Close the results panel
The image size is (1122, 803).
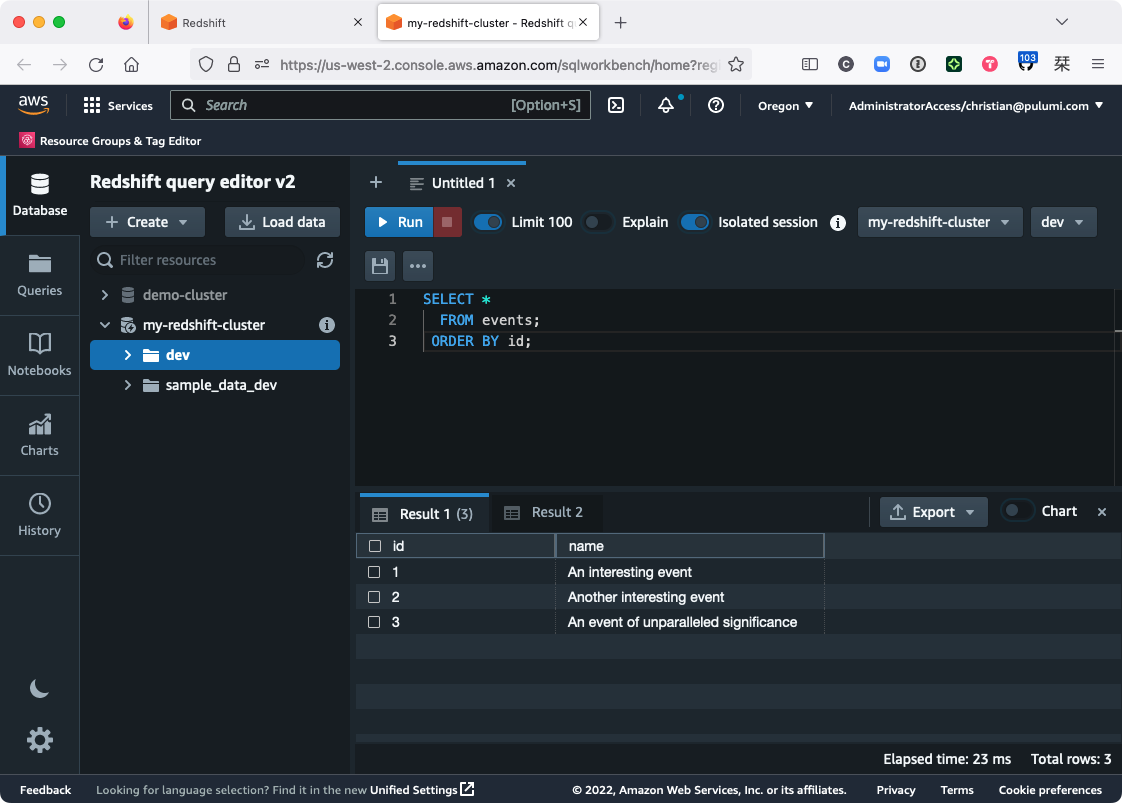[x=1102, y=512]
